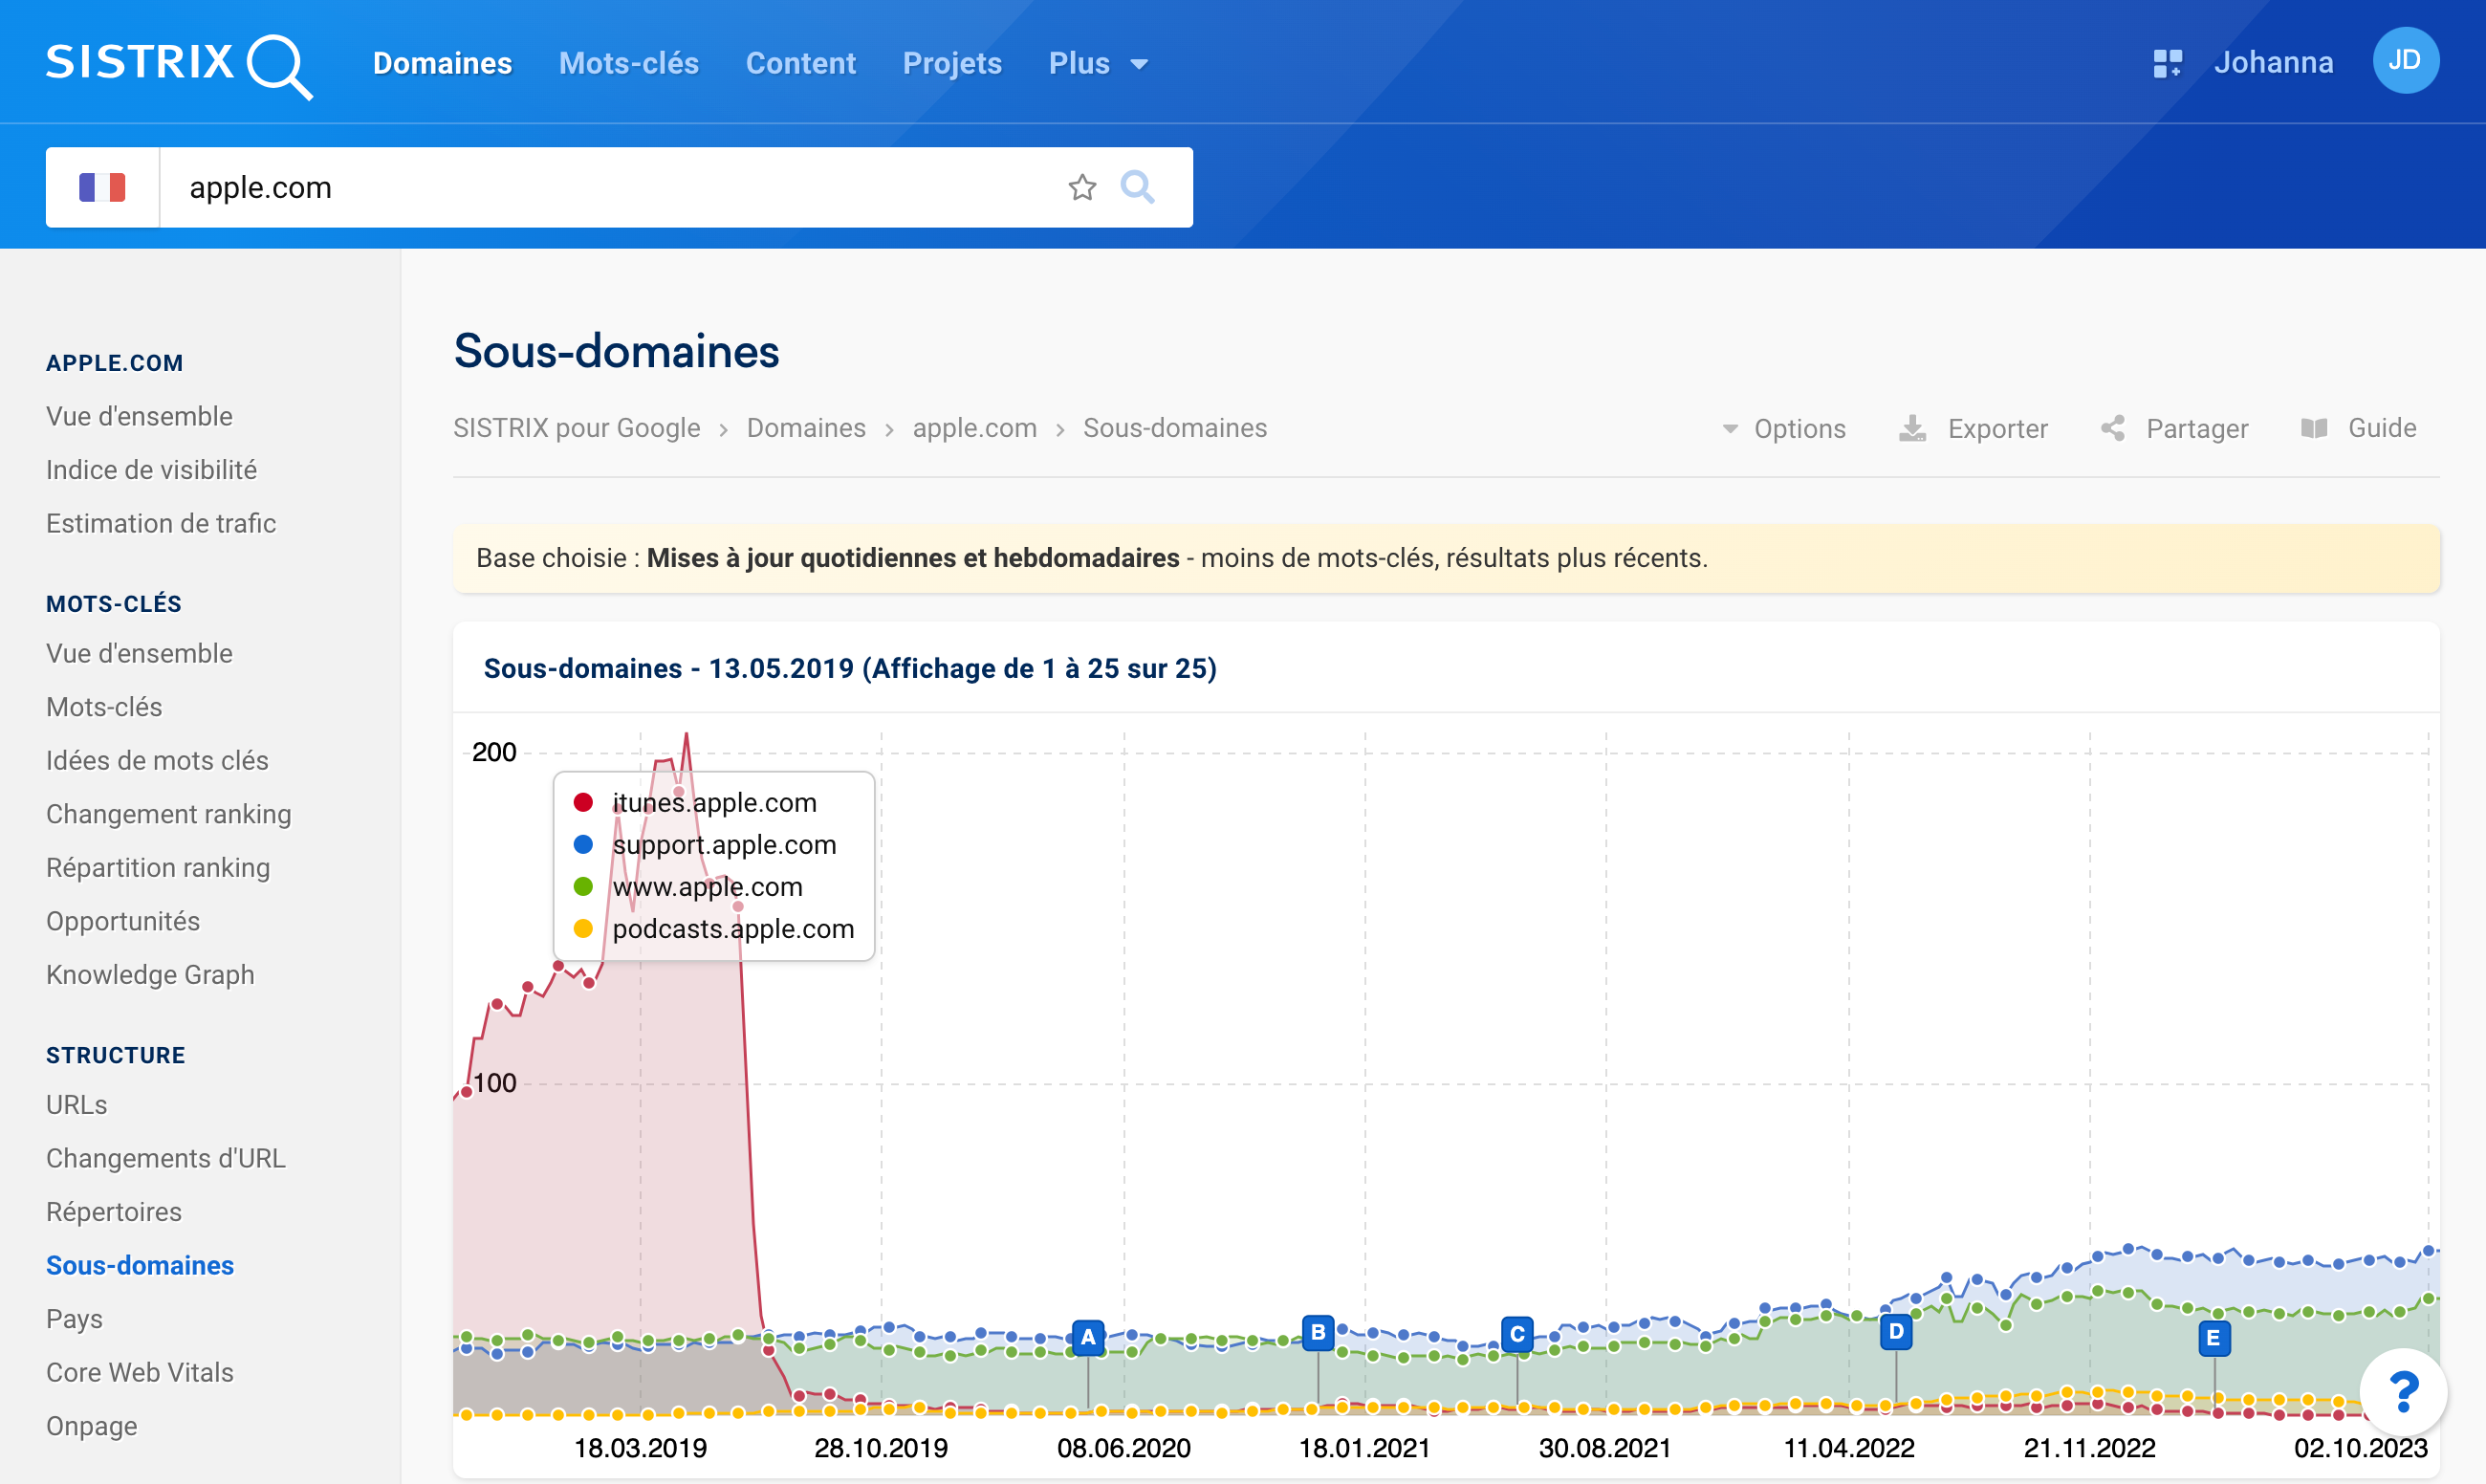Image resolution: width=2486 pixels, height=1484 pixels.
Task: Open the URLs sidebar link
Action: [x=77, y=1105]
